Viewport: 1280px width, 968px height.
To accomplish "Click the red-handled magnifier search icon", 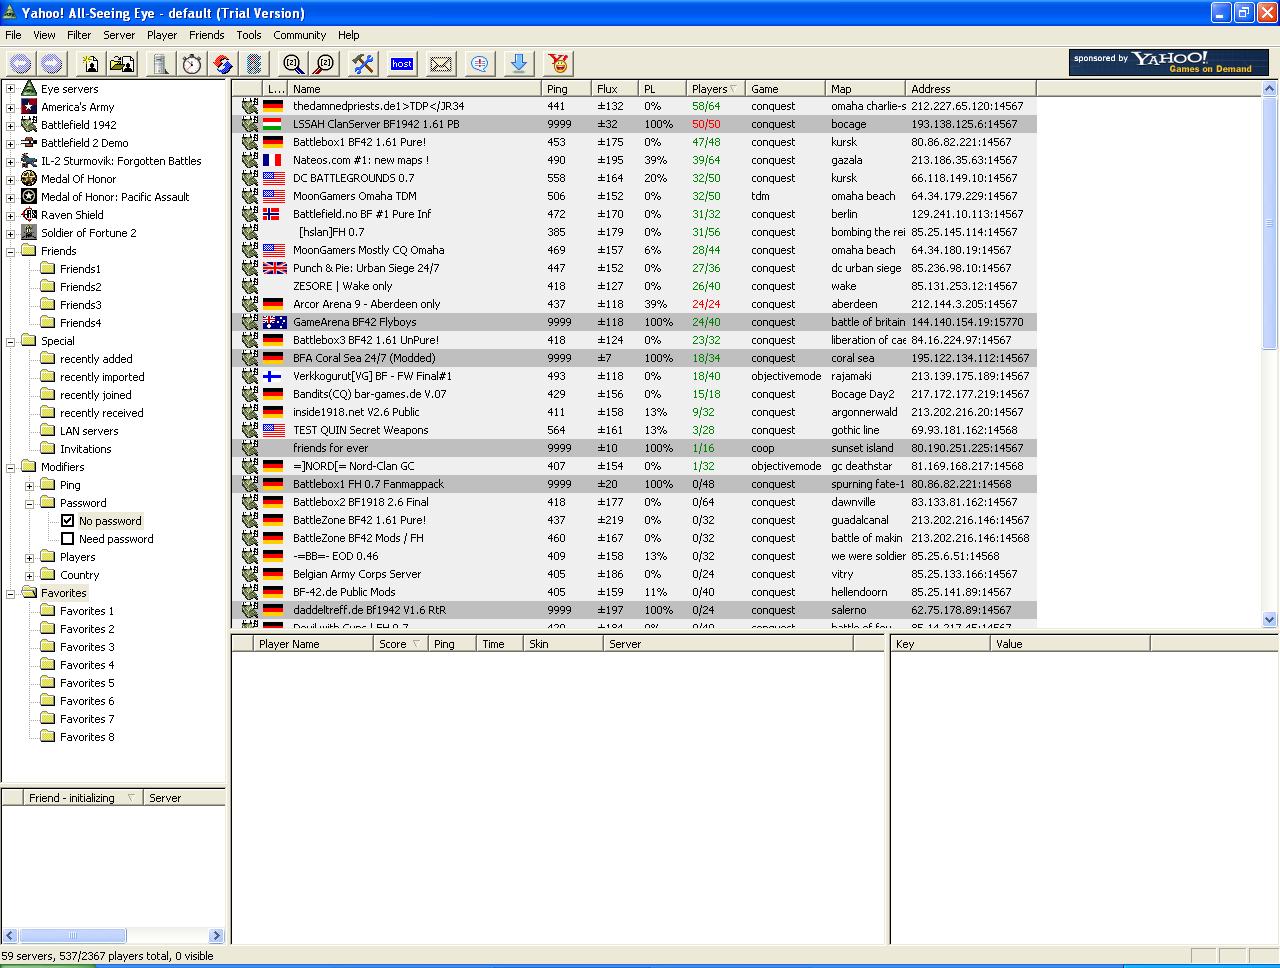I will click(324, 64).
